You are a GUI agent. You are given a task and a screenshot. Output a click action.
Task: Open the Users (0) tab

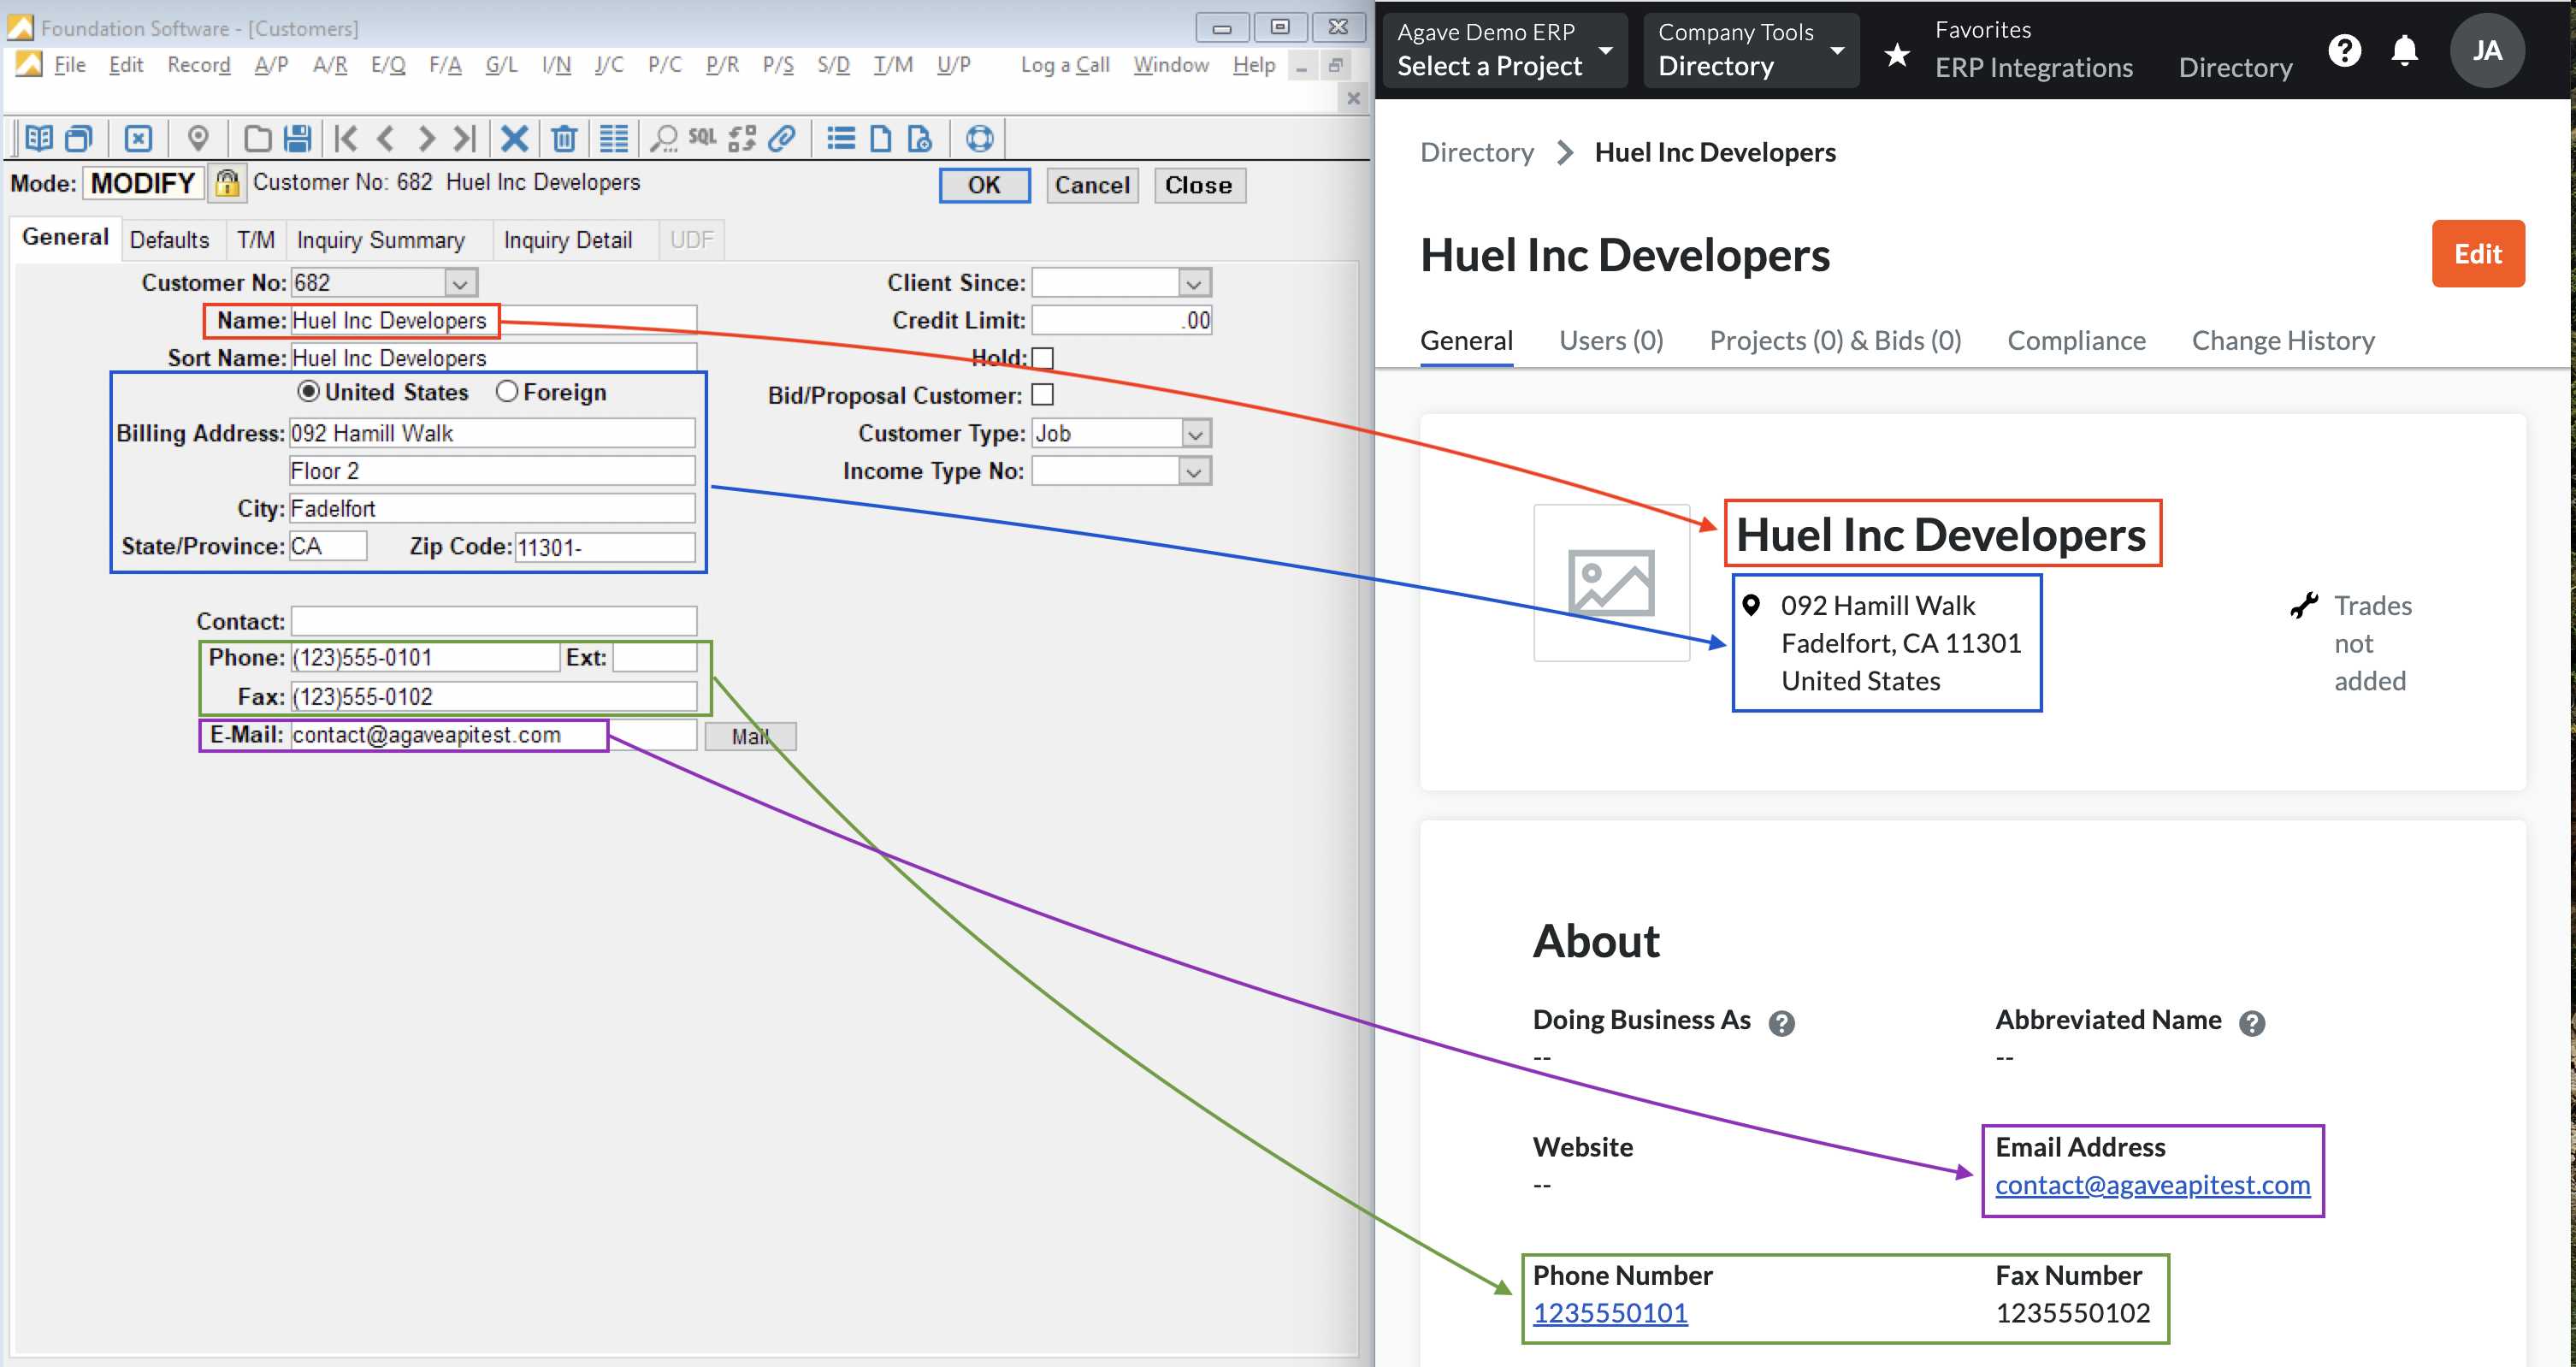pos(1610,341)
